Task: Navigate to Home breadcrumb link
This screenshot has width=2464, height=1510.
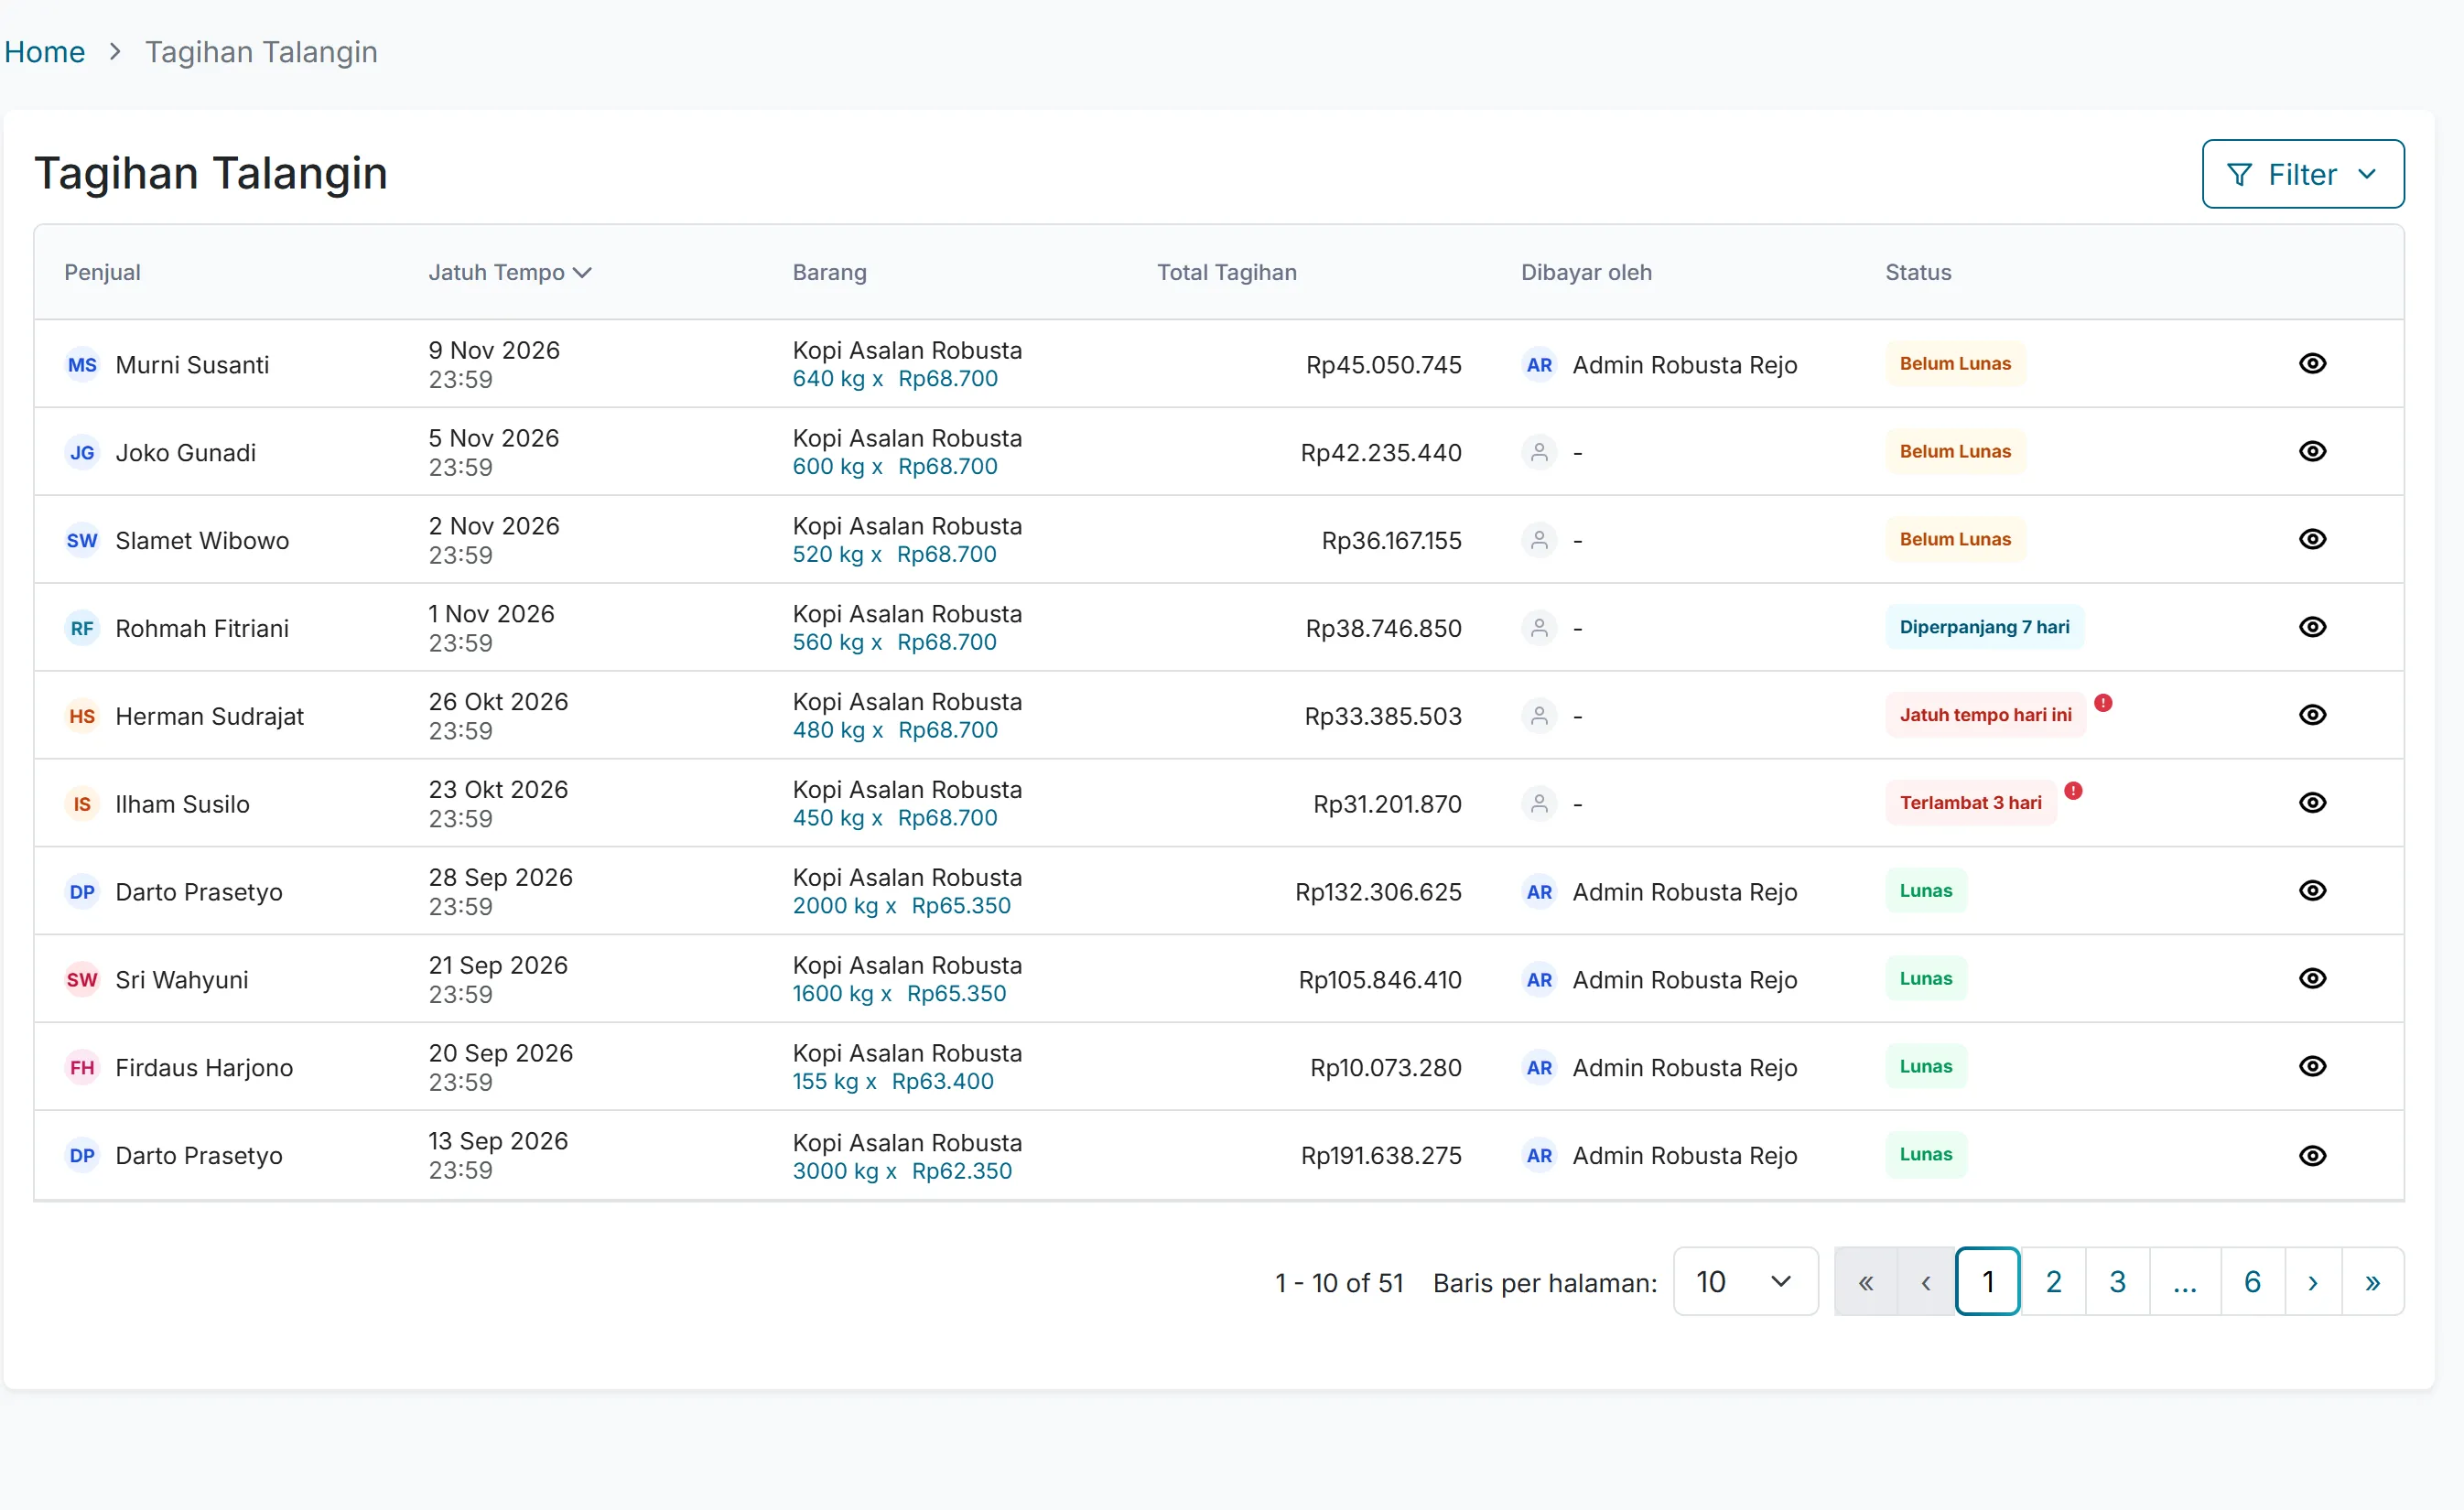Action: coord(45,52)
